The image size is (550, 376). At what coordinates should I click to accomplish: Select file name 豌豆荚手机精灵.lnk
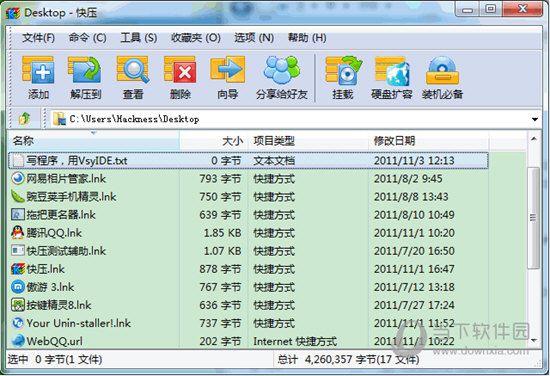(71, 196)
